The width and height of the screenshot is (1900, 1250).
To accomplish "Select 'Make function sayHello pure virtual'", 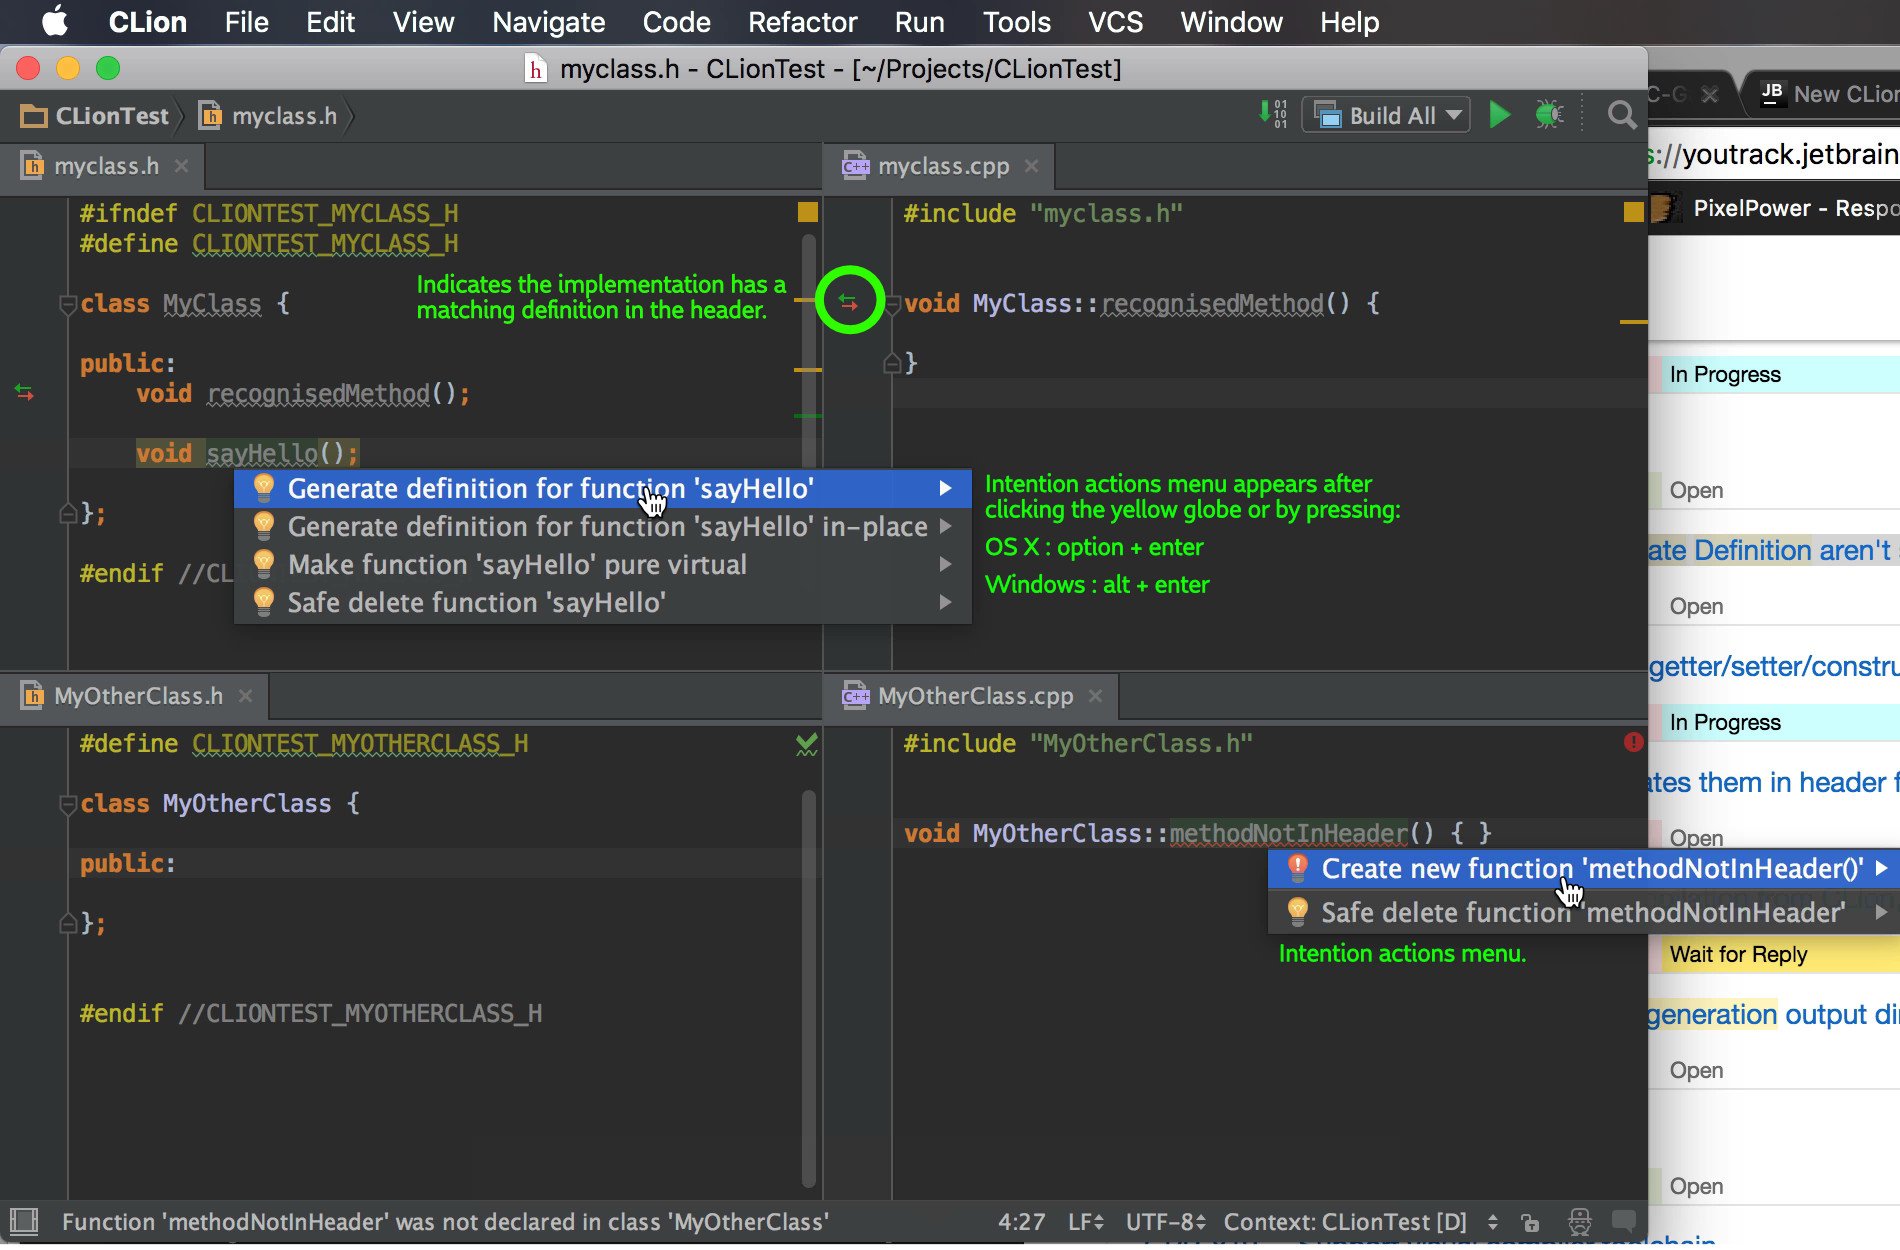I will click(x=517, y=565).
